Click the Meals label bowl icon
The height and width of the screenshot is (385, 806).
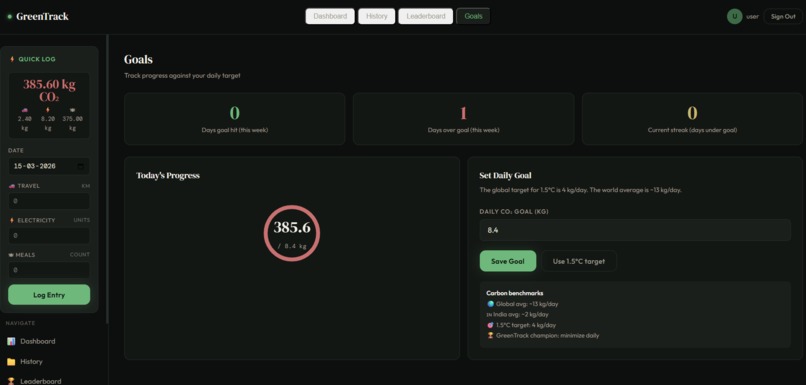(11, 255)
